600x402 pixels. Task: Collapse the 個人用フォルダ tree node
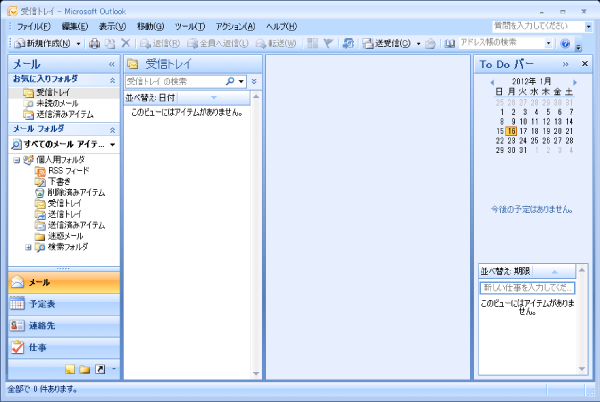point(16,160)
